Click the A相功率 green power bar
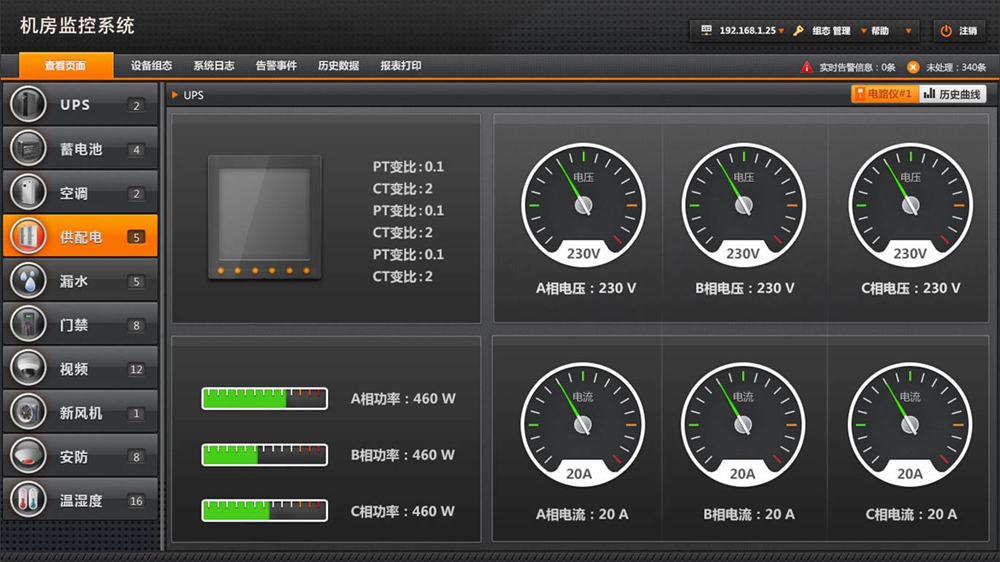Image resolution: width=1000 pixels, height=562 pixels. (x=264, y=399)
